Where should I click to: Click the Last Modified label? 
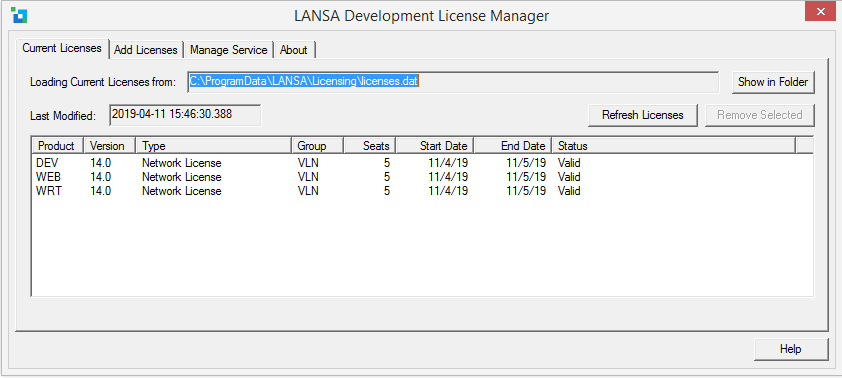click(x=63, y=115)
